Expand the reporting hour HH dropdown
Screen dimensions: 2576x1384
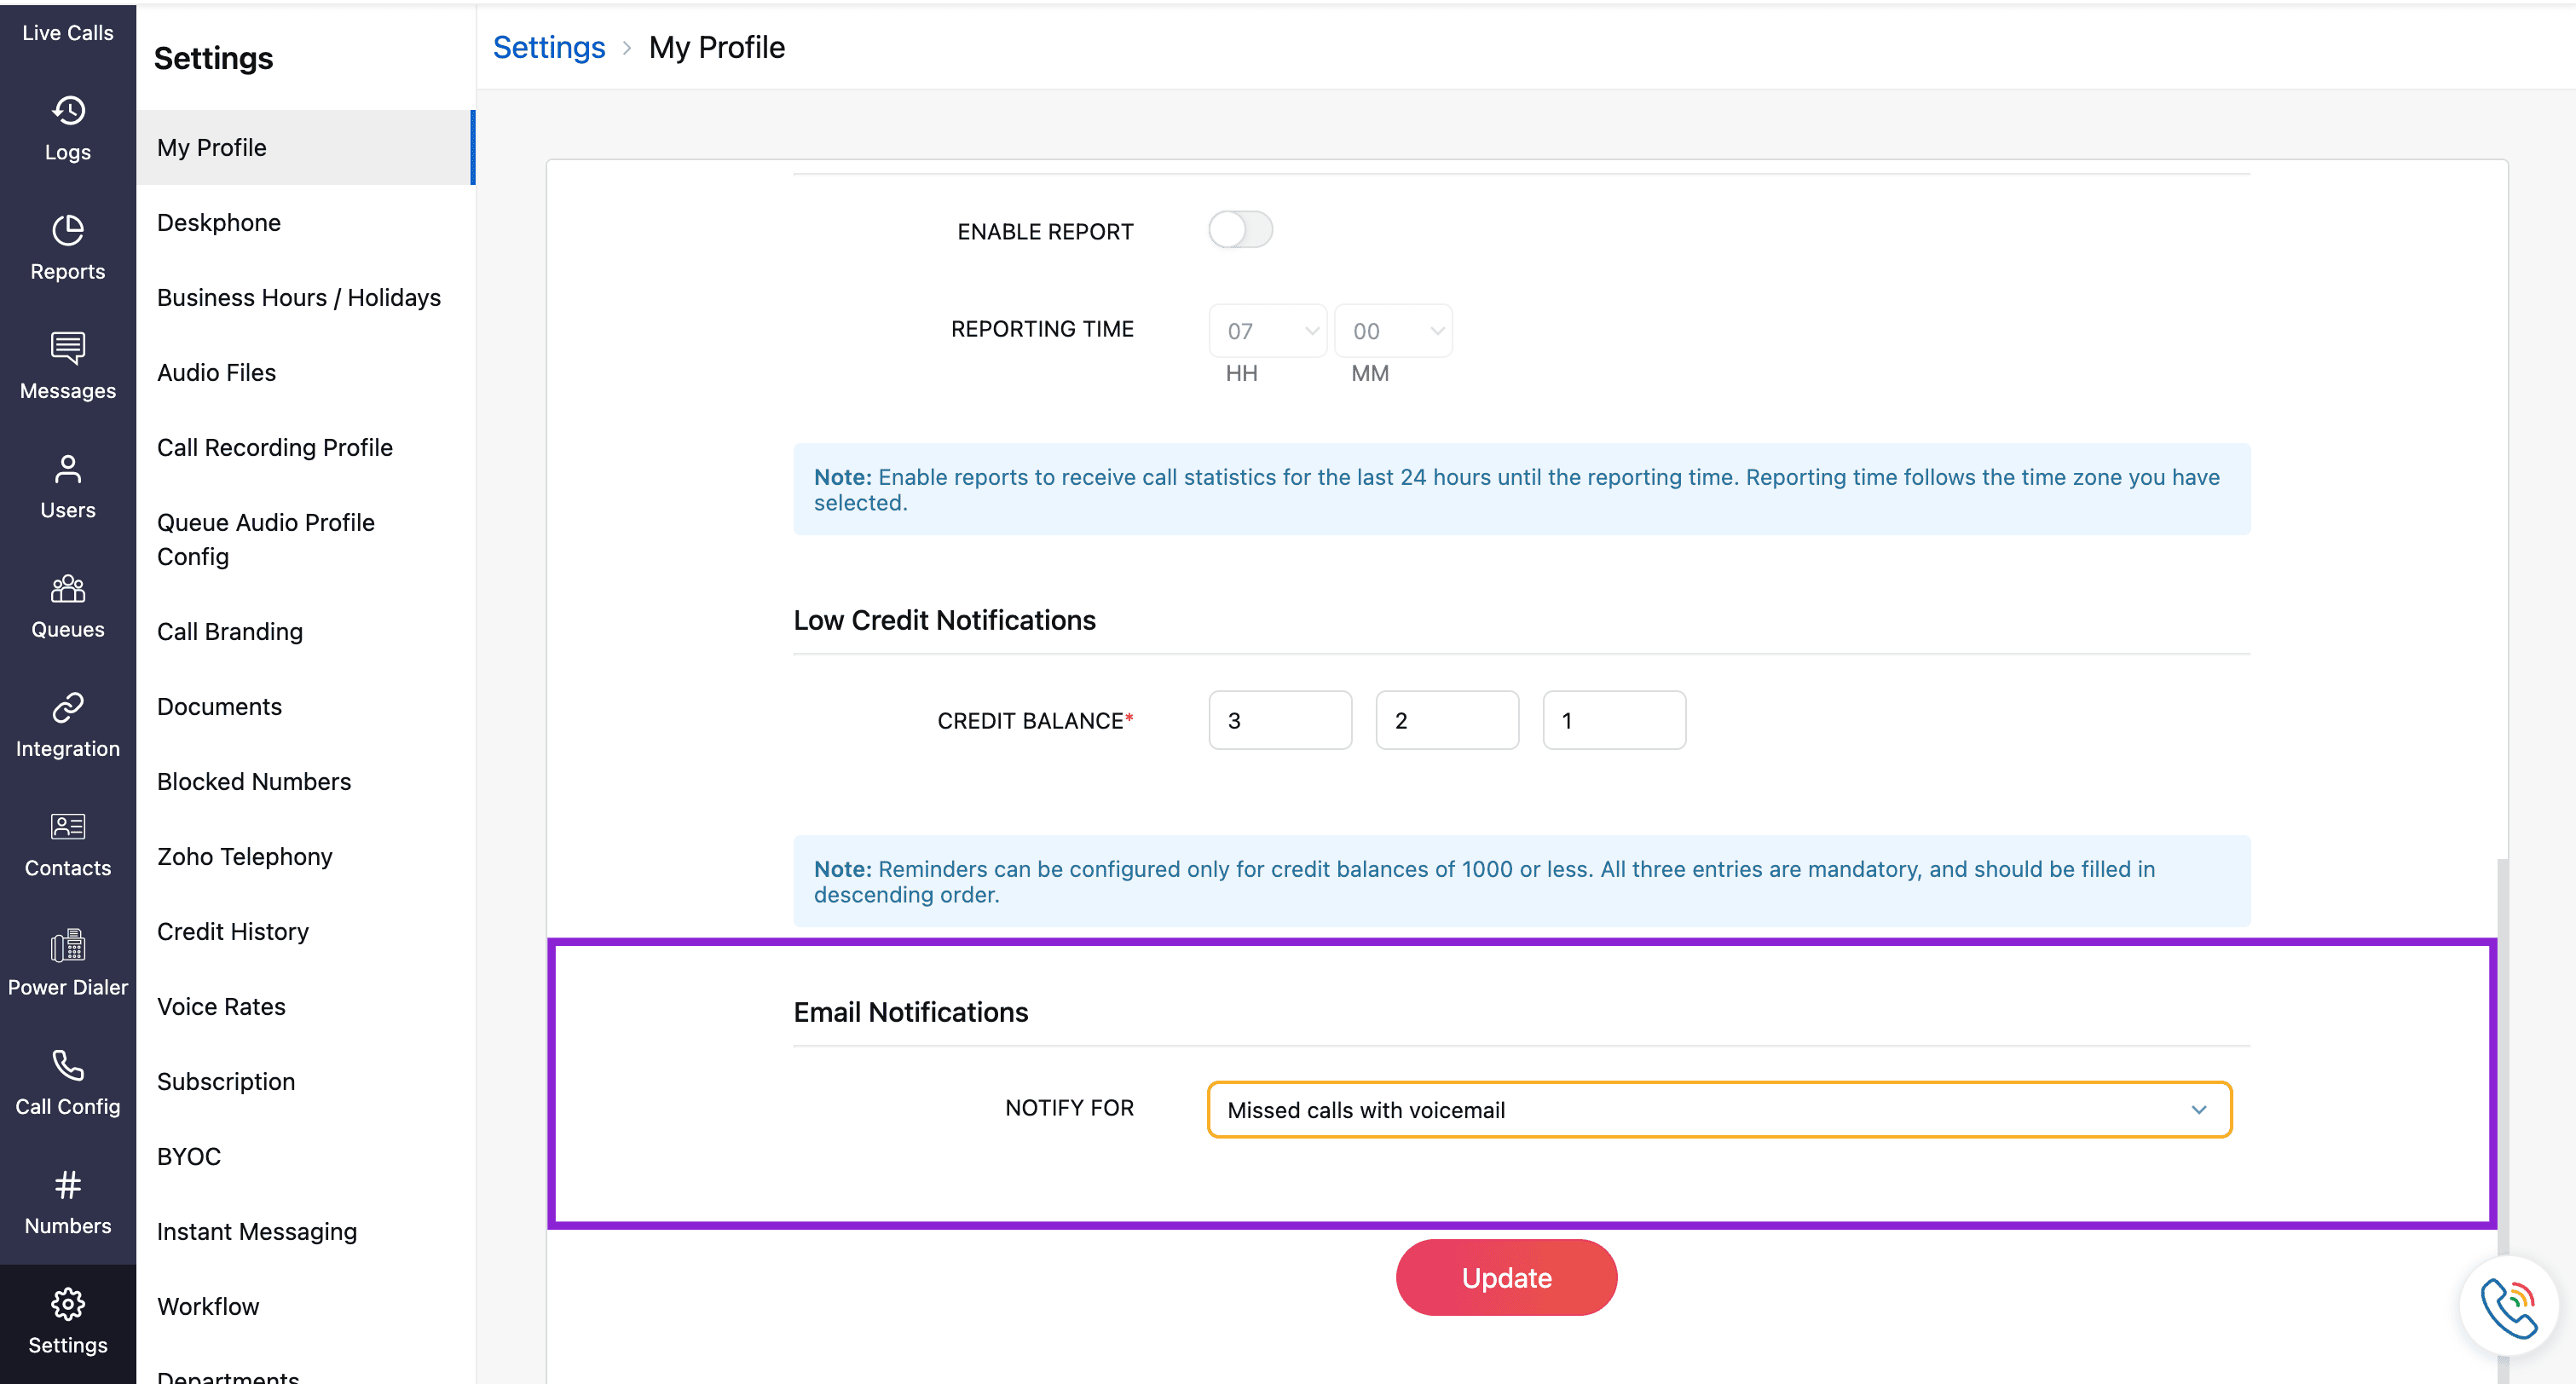pyautogui.click(x=1267, y=331)
